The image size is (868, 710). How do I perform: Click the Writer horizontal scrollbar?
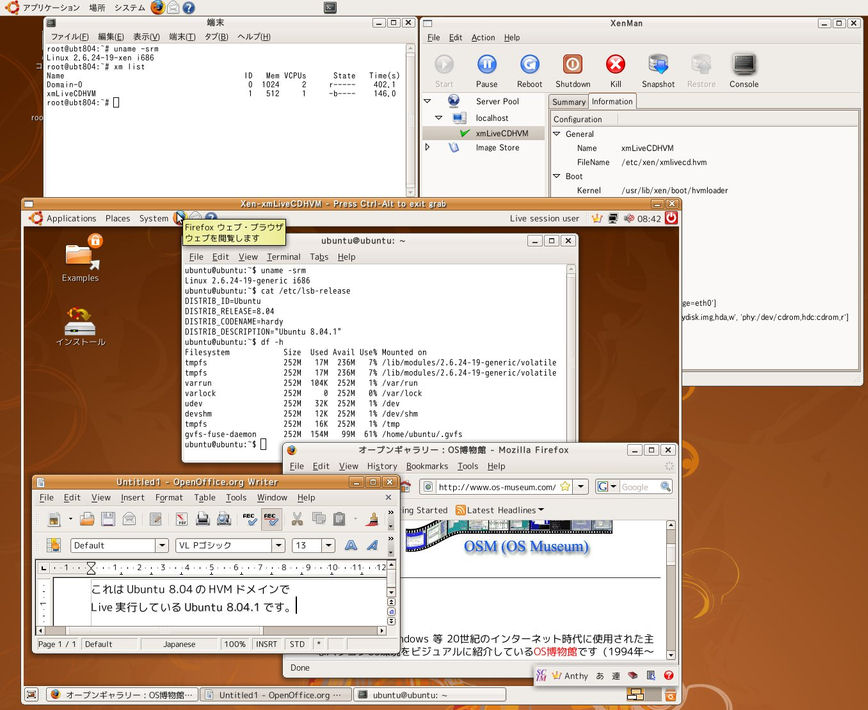coord(210,630)
